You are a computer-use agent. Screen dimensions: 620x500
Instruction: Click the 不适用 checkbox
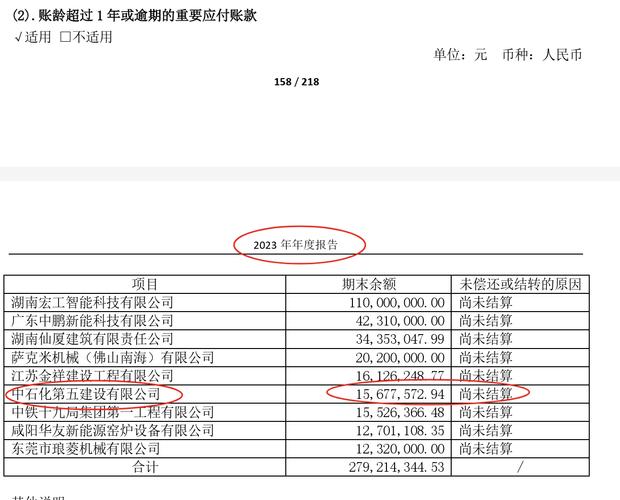(65, 37)
